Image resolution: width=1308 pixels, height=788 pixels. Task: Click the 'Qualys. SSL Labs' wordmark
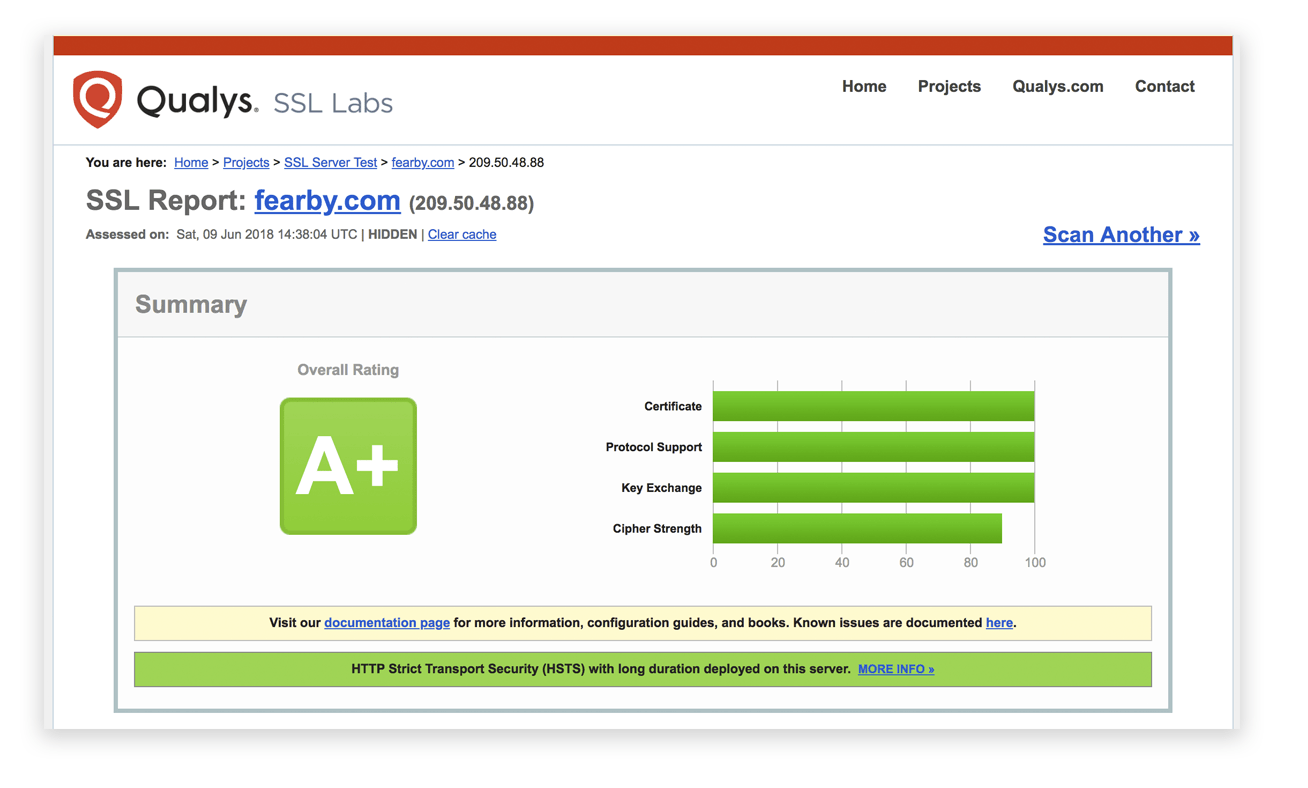click(x=265, y=102)
